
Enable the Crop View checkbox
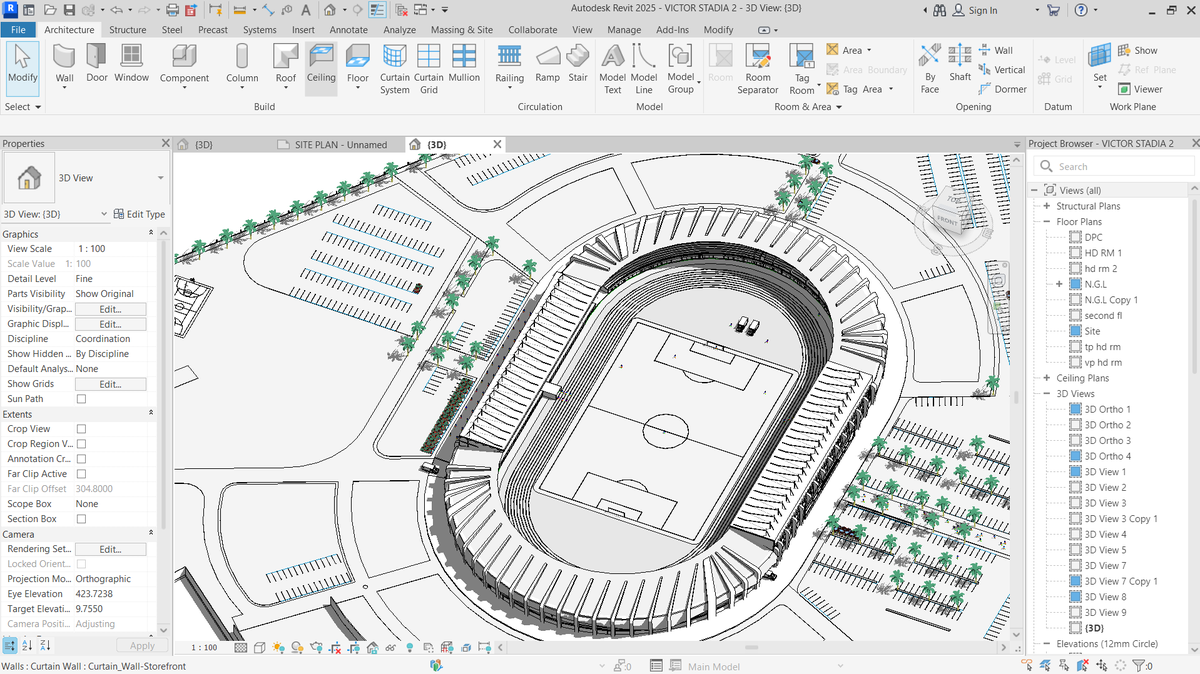click(82, 429)
